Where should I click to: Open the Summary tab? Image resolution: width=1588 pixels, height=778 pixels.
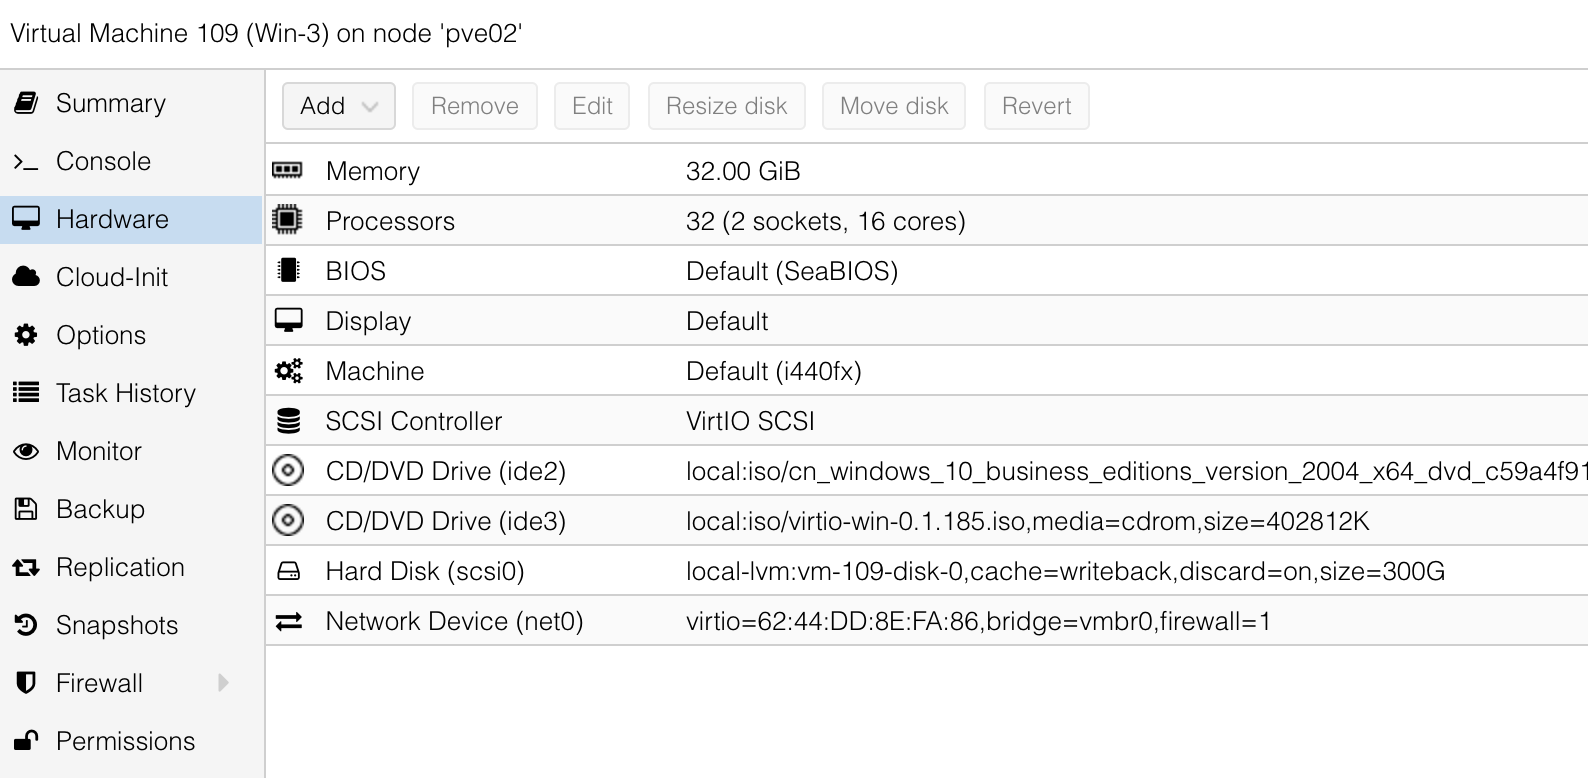click(110, 103)
